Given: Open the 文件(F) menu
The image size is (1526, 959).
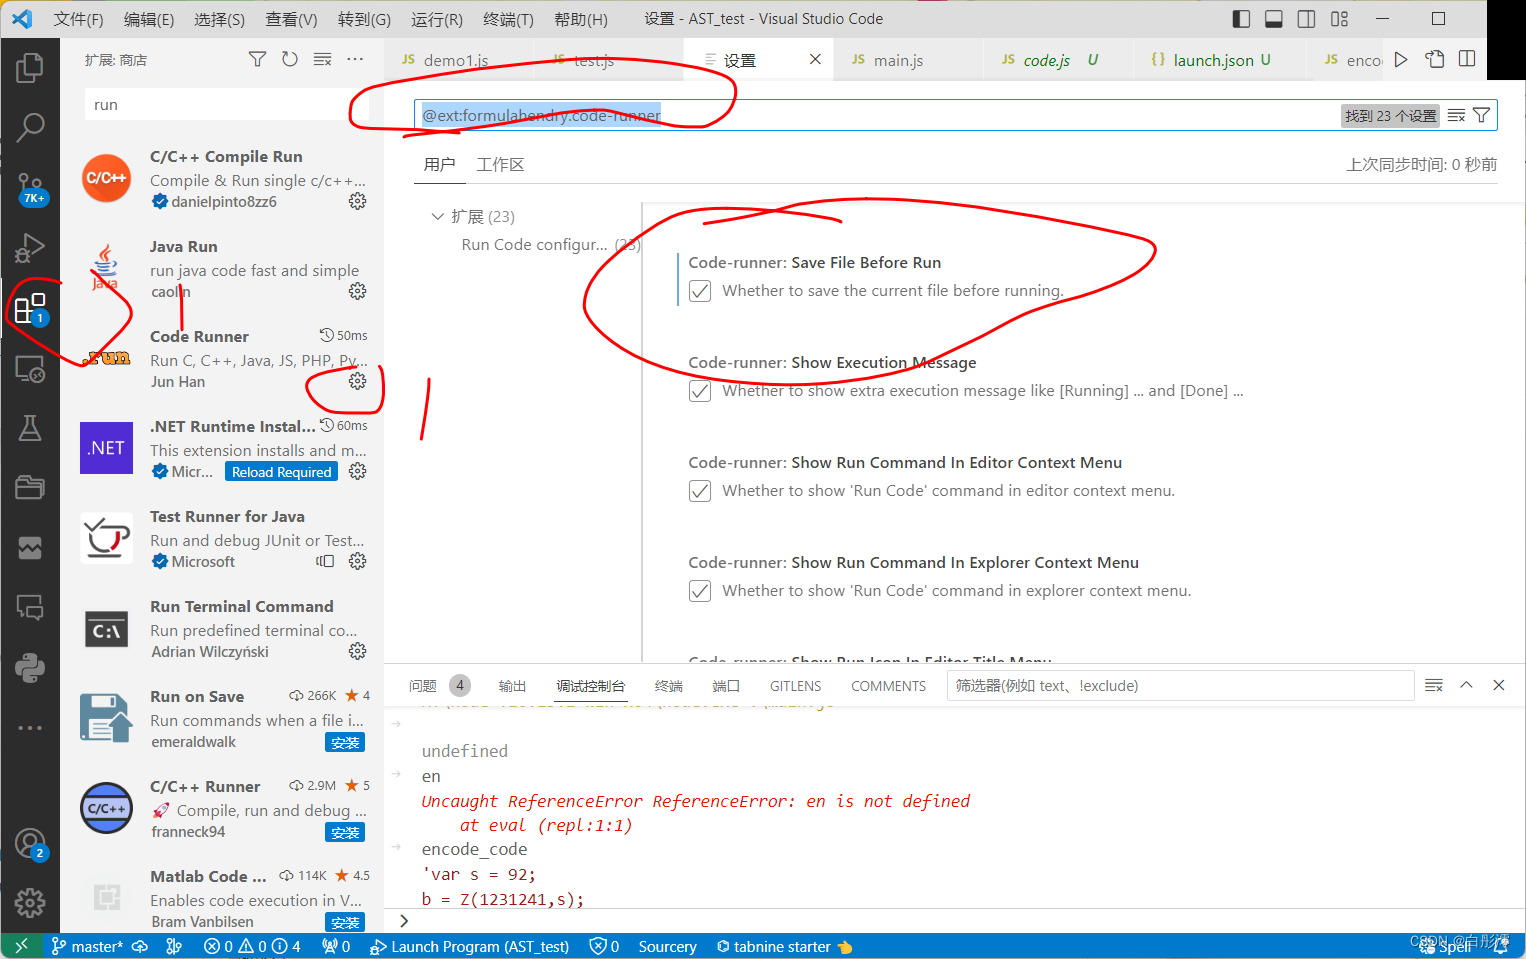Looking at the screenshot, I should [78, 19].
